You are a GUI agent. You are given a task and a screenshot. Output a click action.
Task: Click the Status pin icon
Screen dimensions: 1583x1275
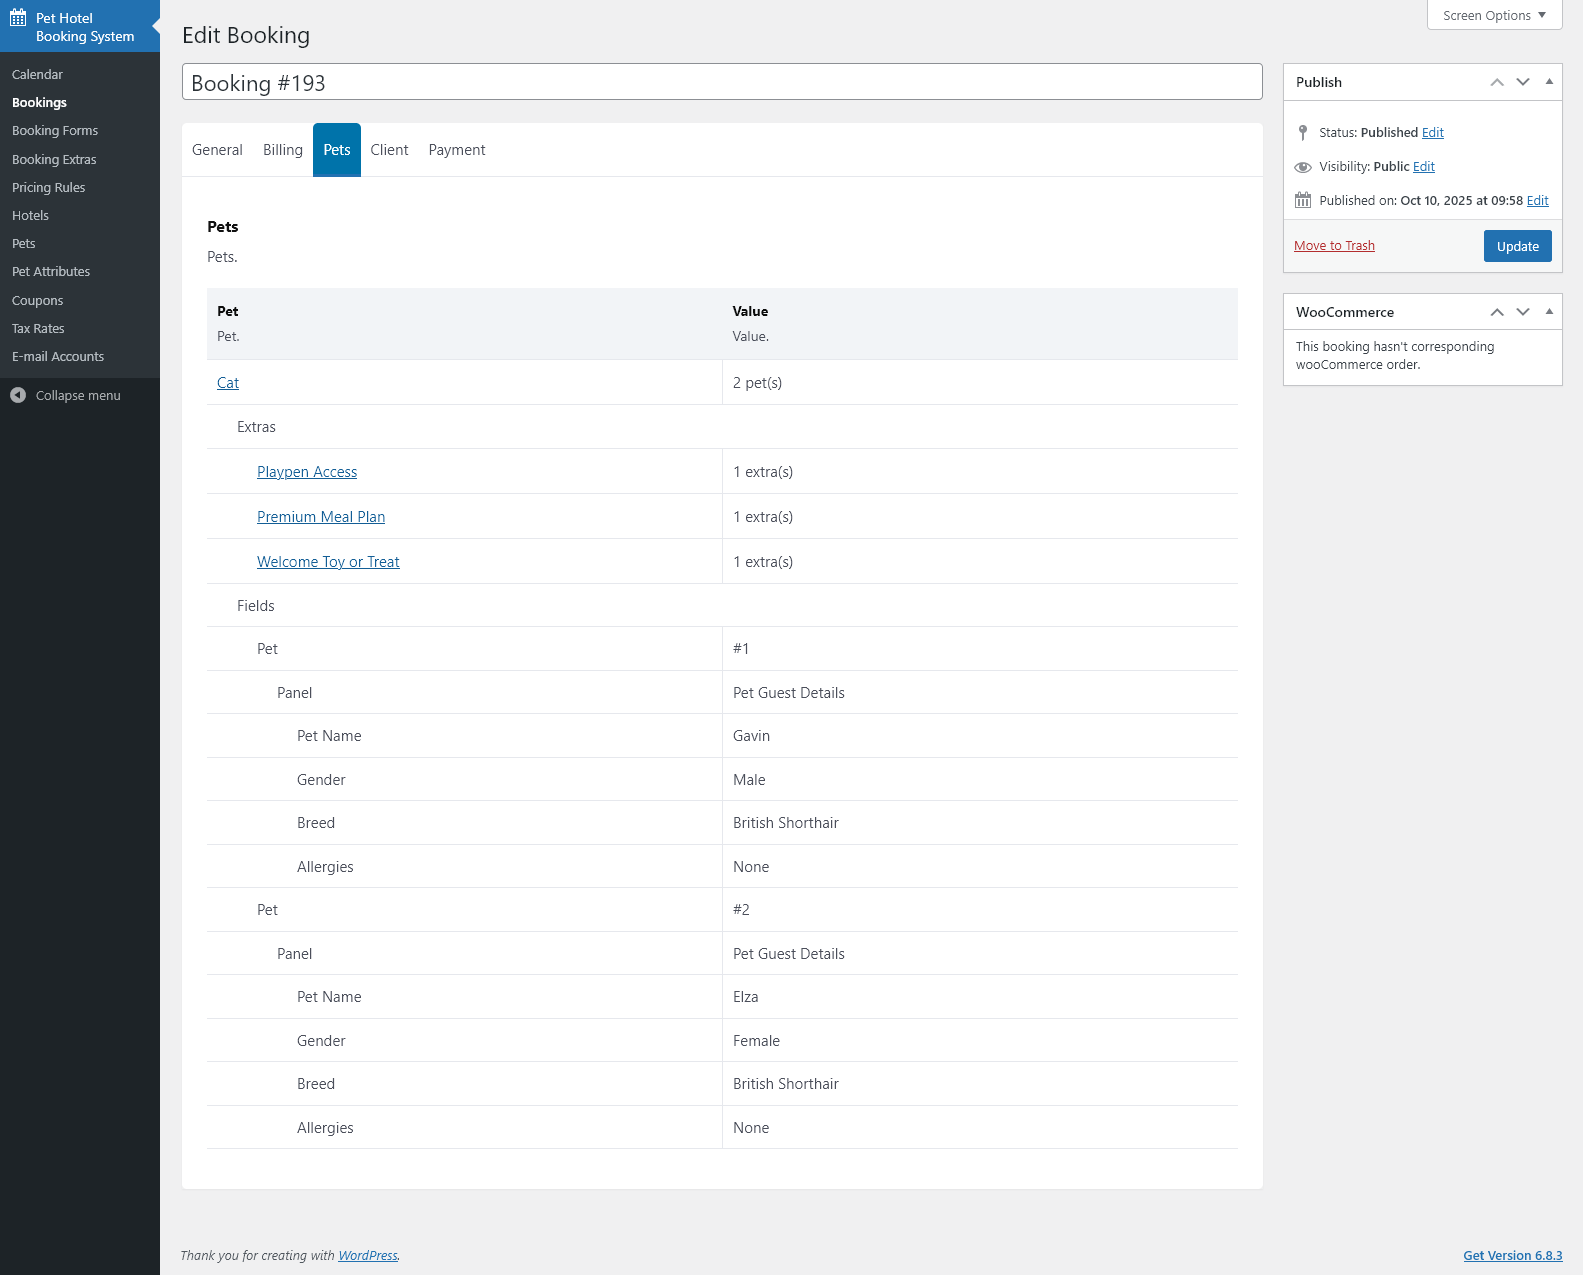(1303, 132)
